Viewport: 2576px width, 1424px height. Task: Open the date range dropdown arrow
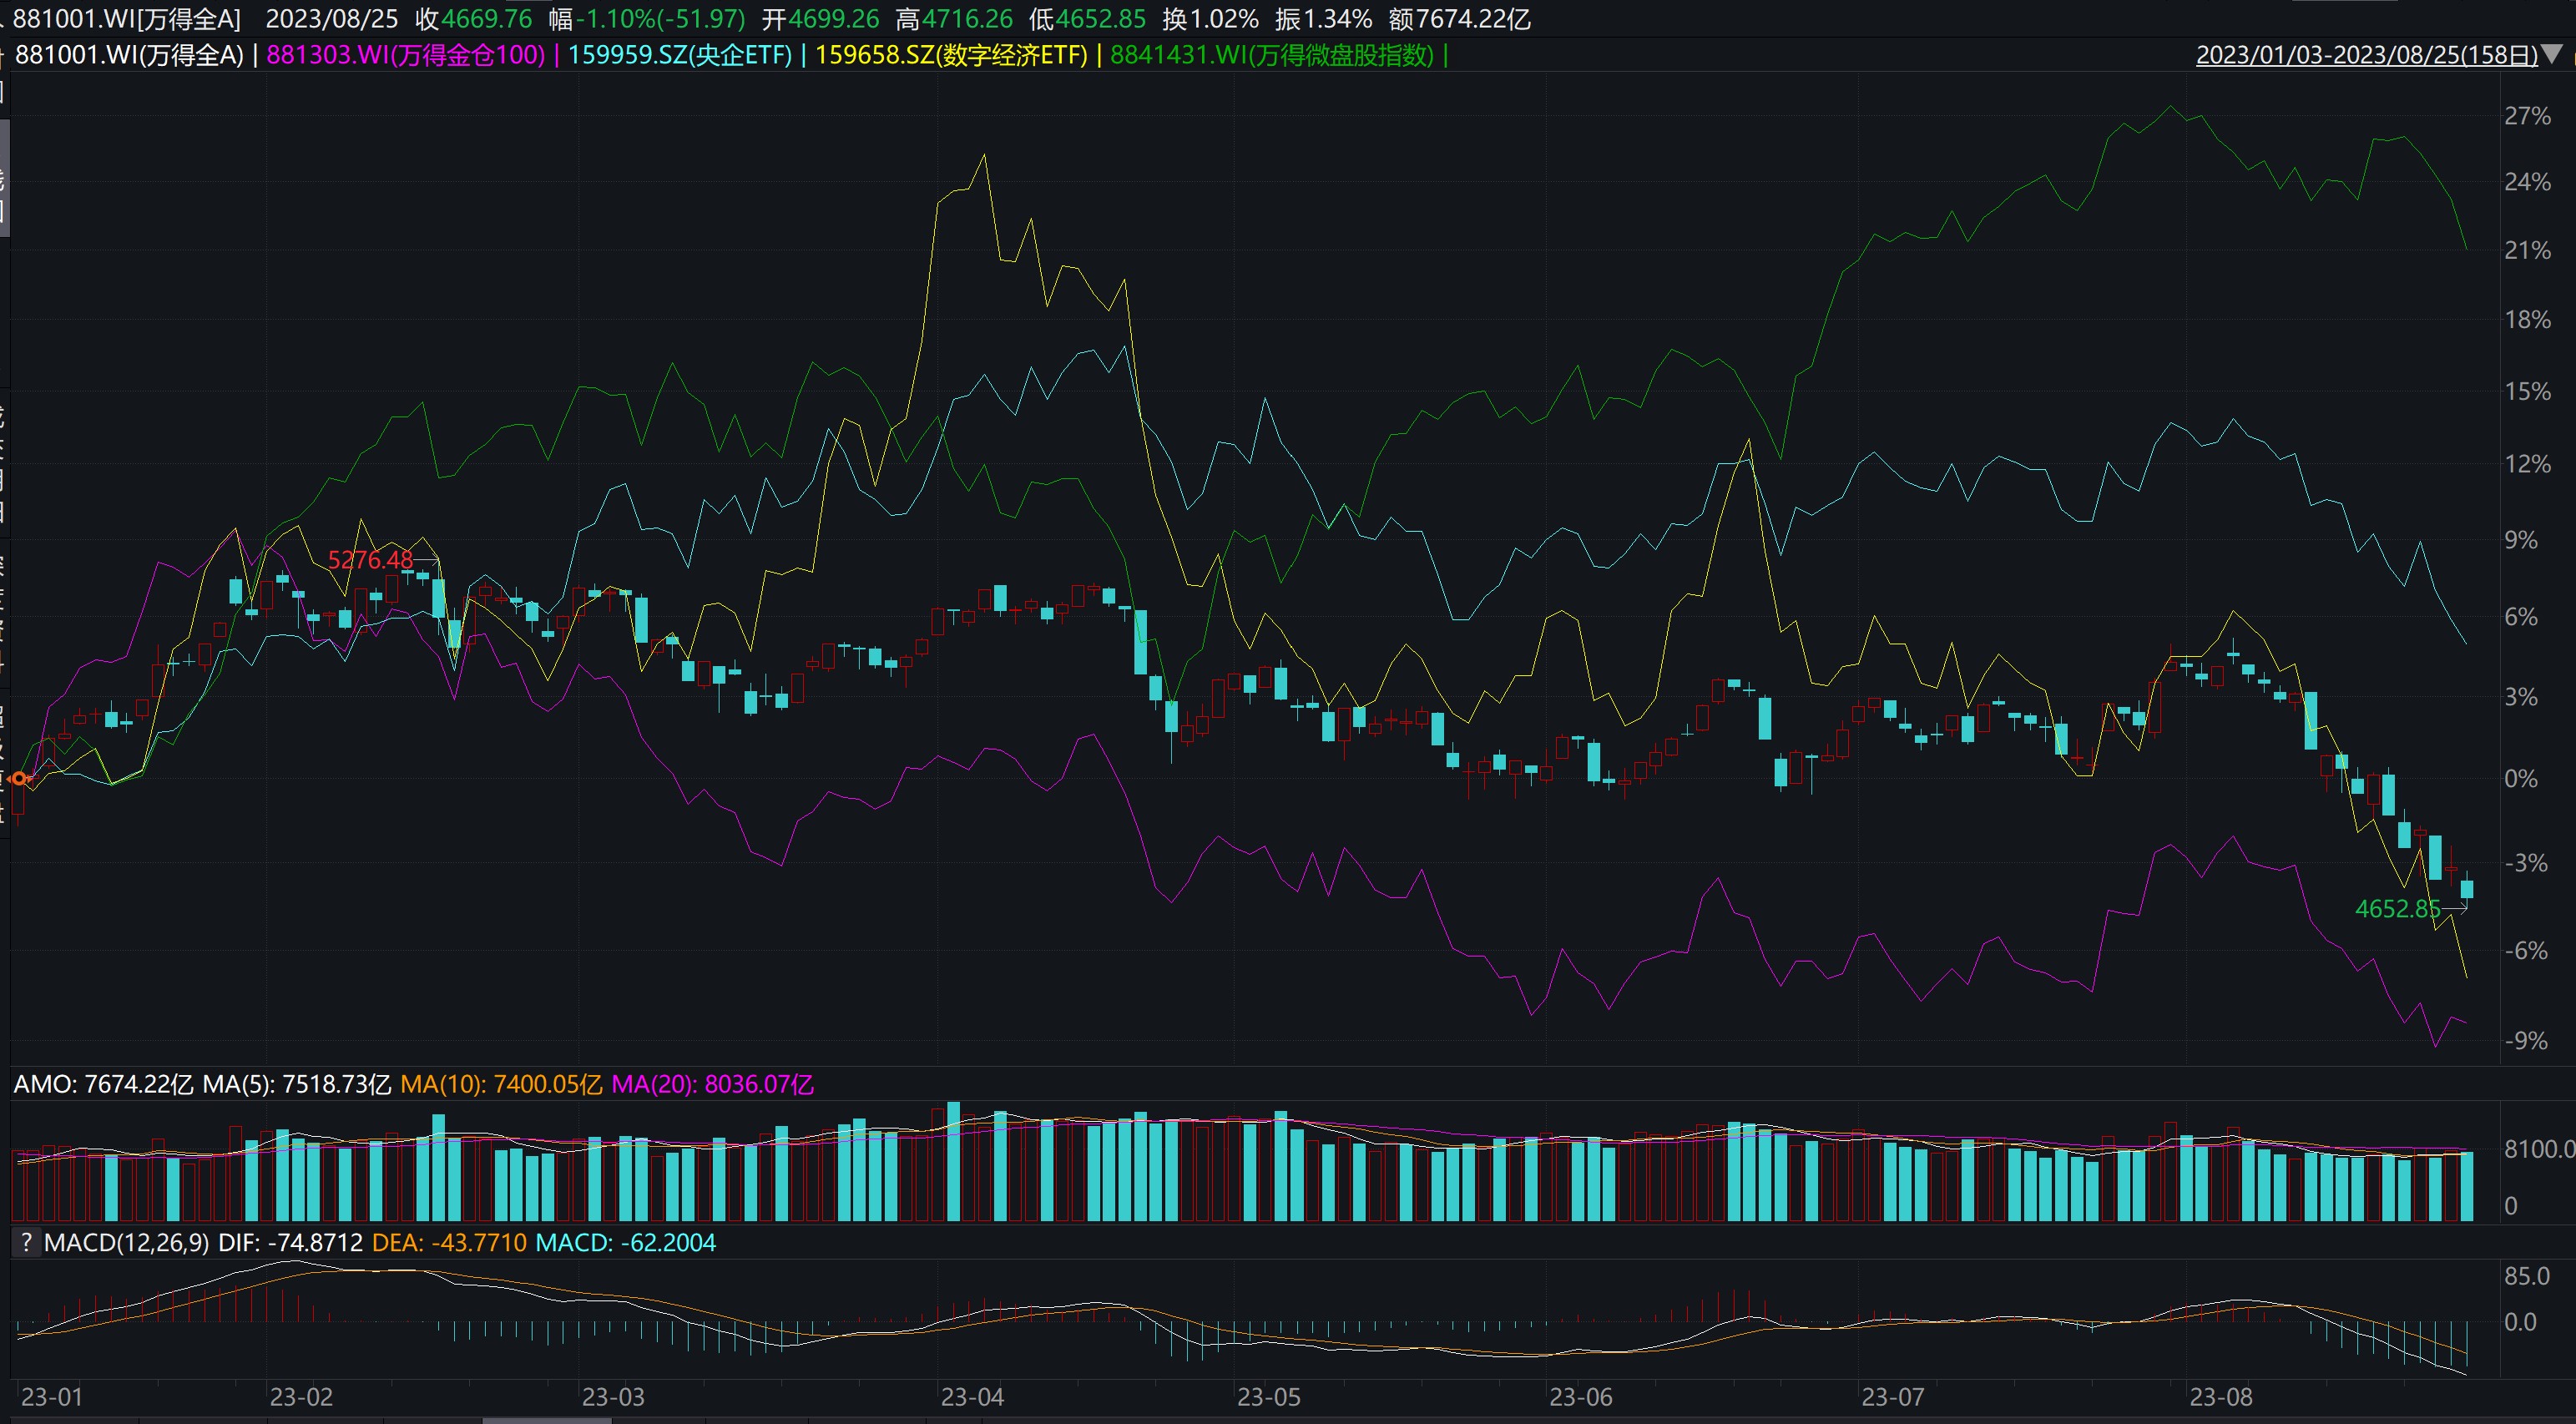pyautogui.click(x=2553, y=54)
